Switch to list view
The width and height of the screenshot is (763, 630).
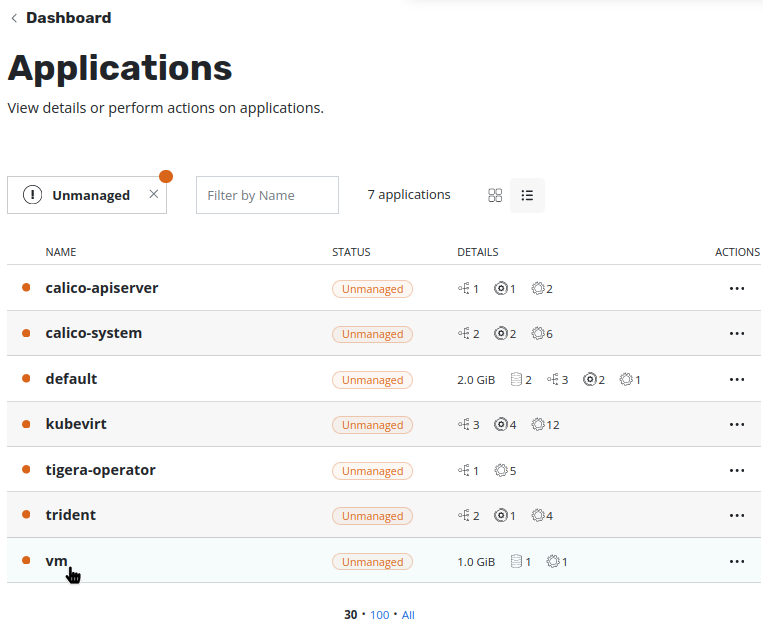[x=527, y=195]
